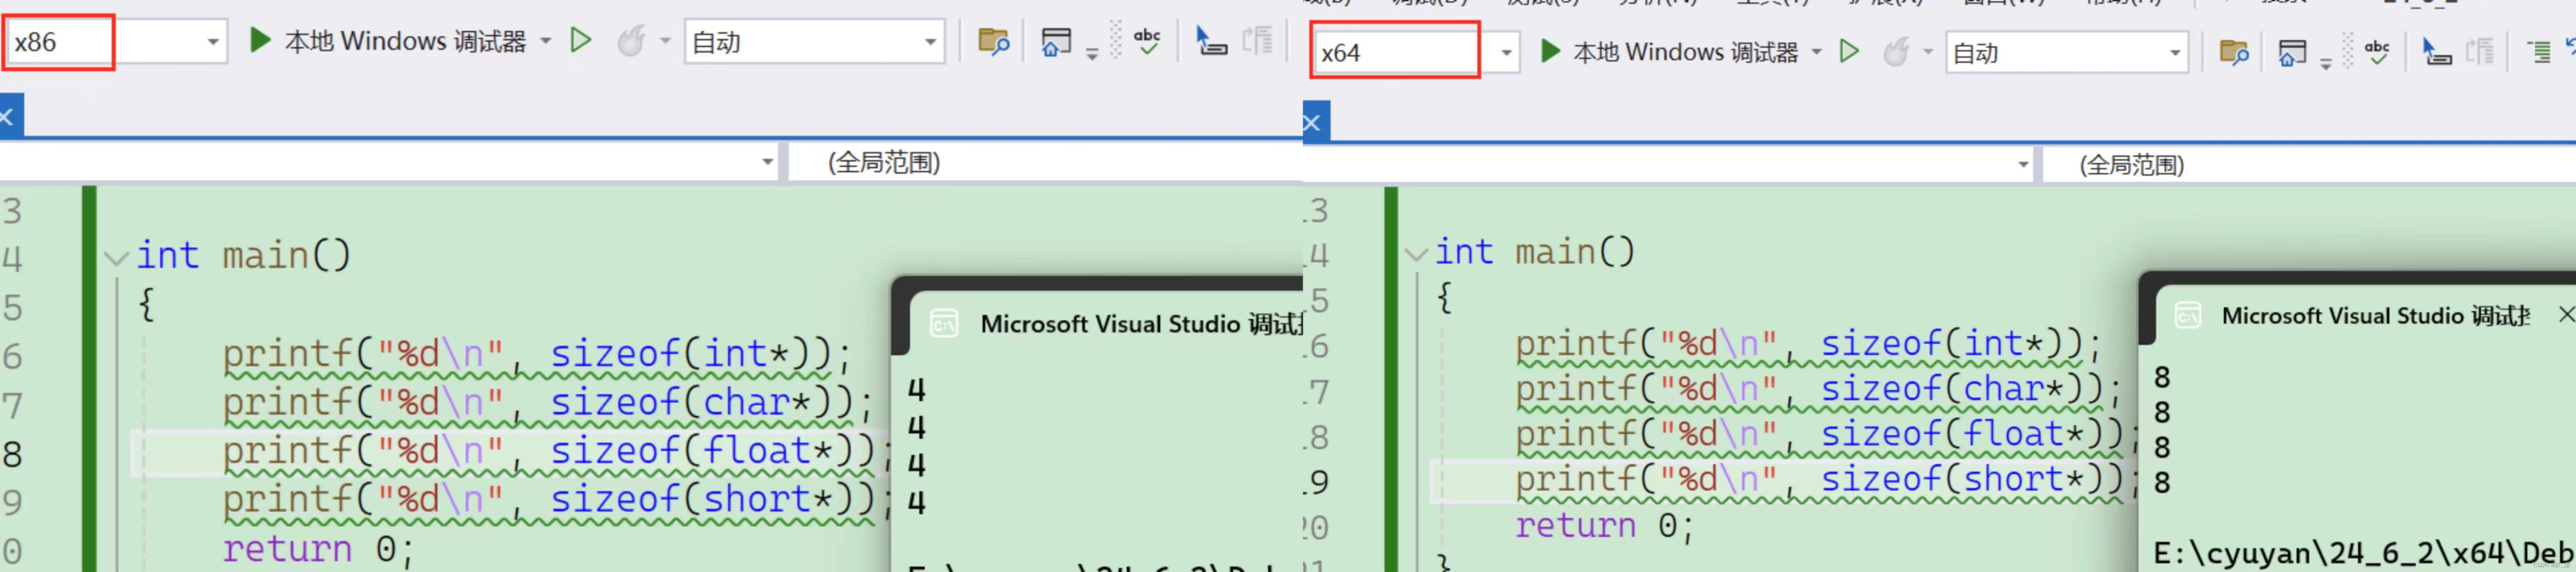Toggle abc spell checker in x64 window
Image resolution: width=2576 pixels, height=572 pixels.
point(2378,51)
